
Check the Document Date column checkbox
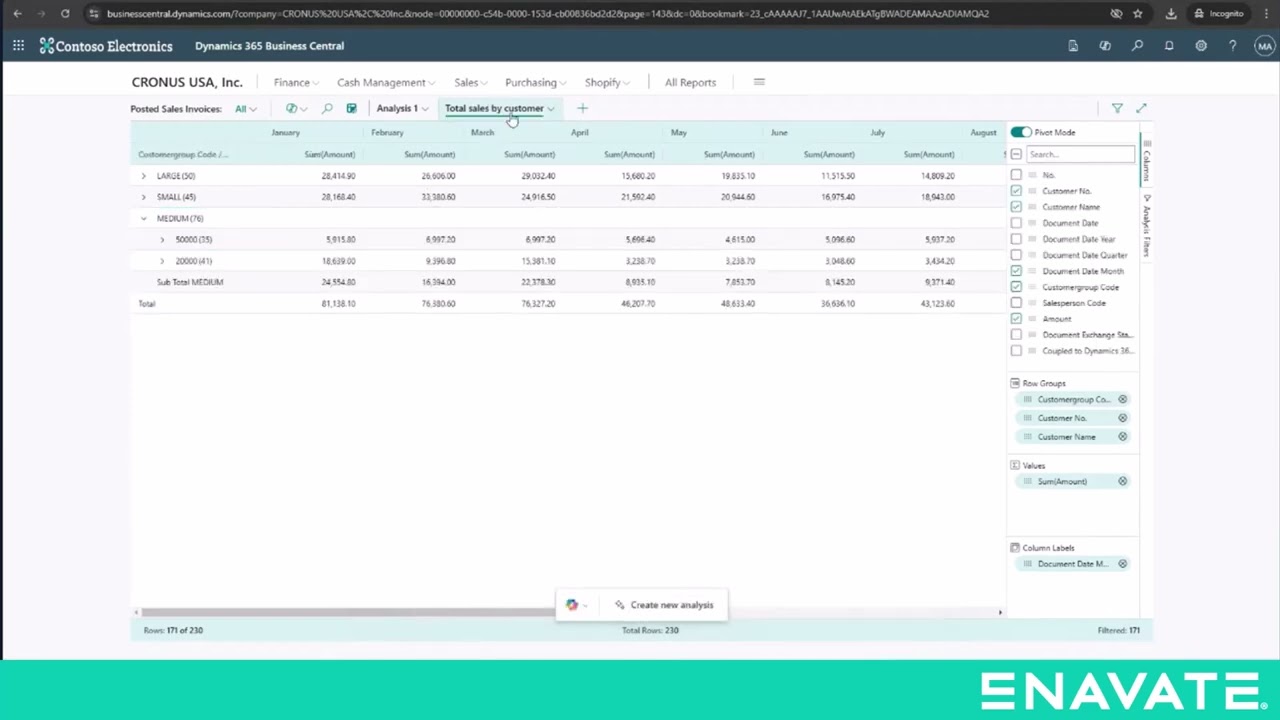1016,223
